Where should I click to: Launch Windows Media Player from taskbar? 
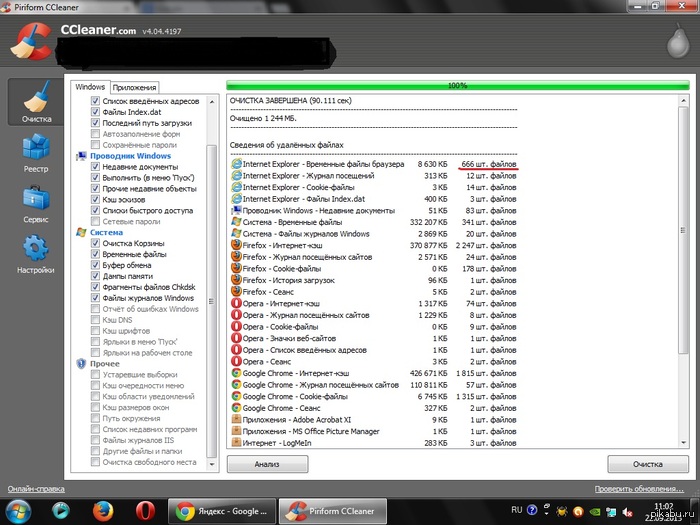[61, 511]
